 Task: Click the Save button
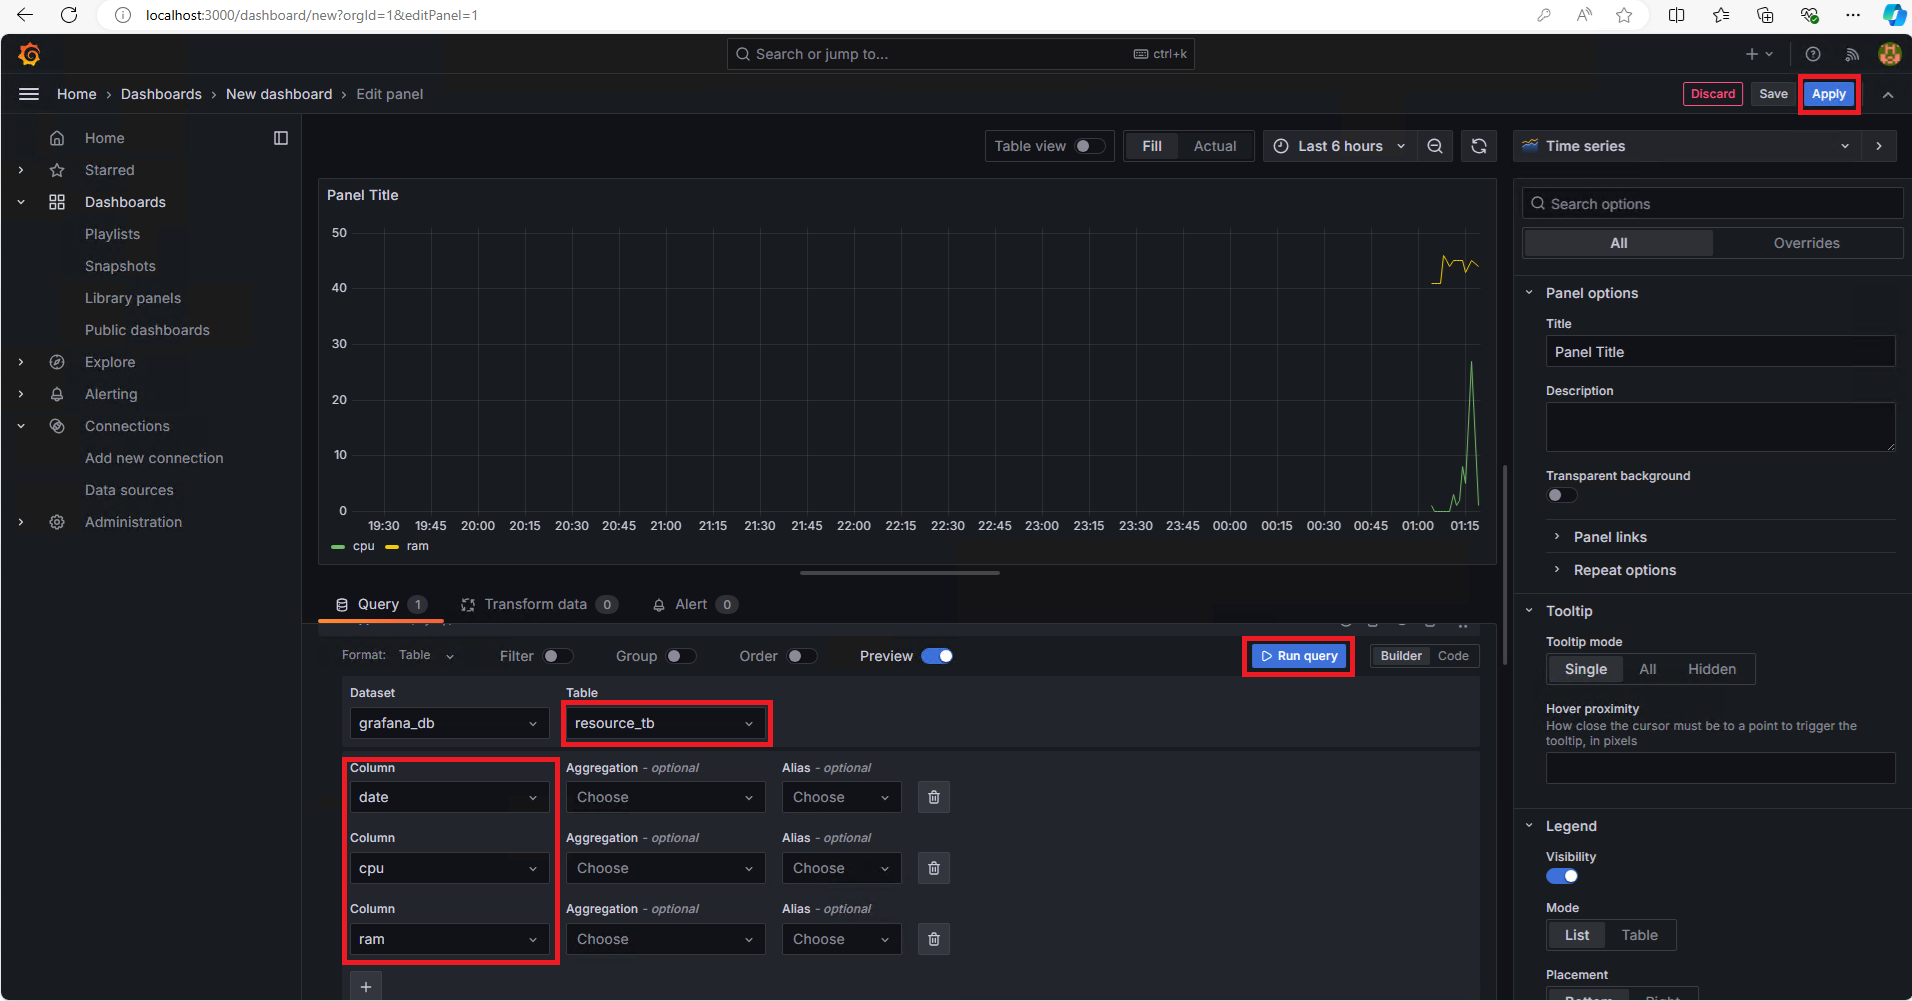(1773, 94)
